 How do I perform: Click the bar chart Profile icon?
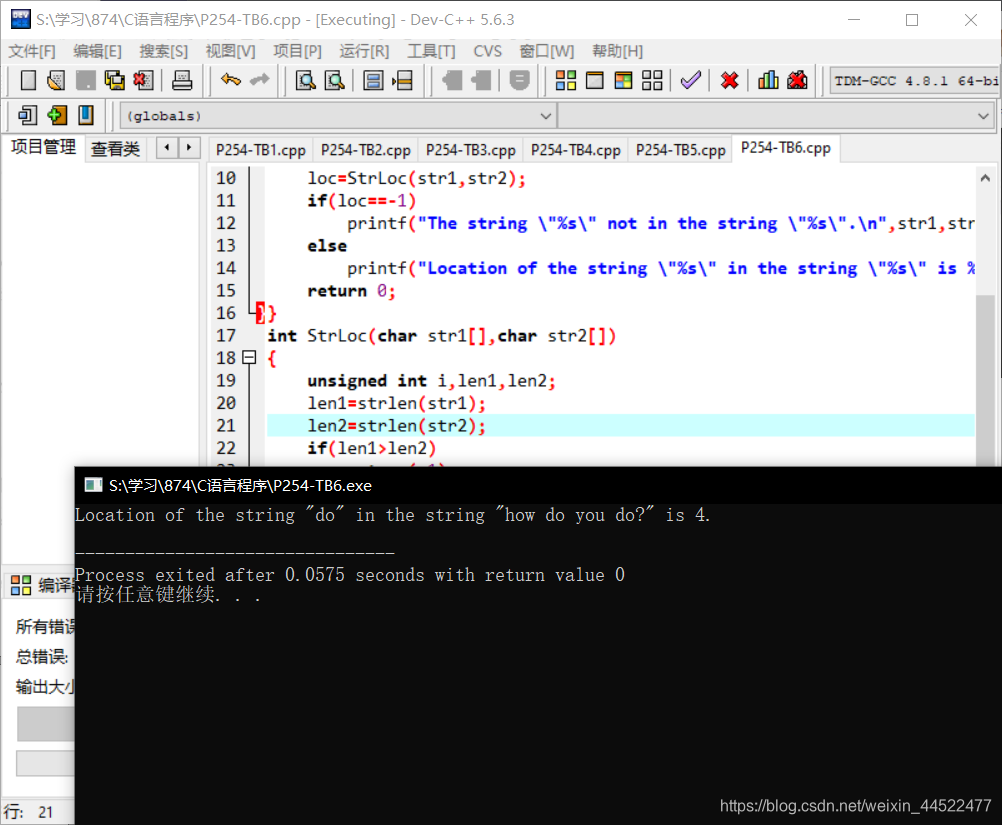768,81
